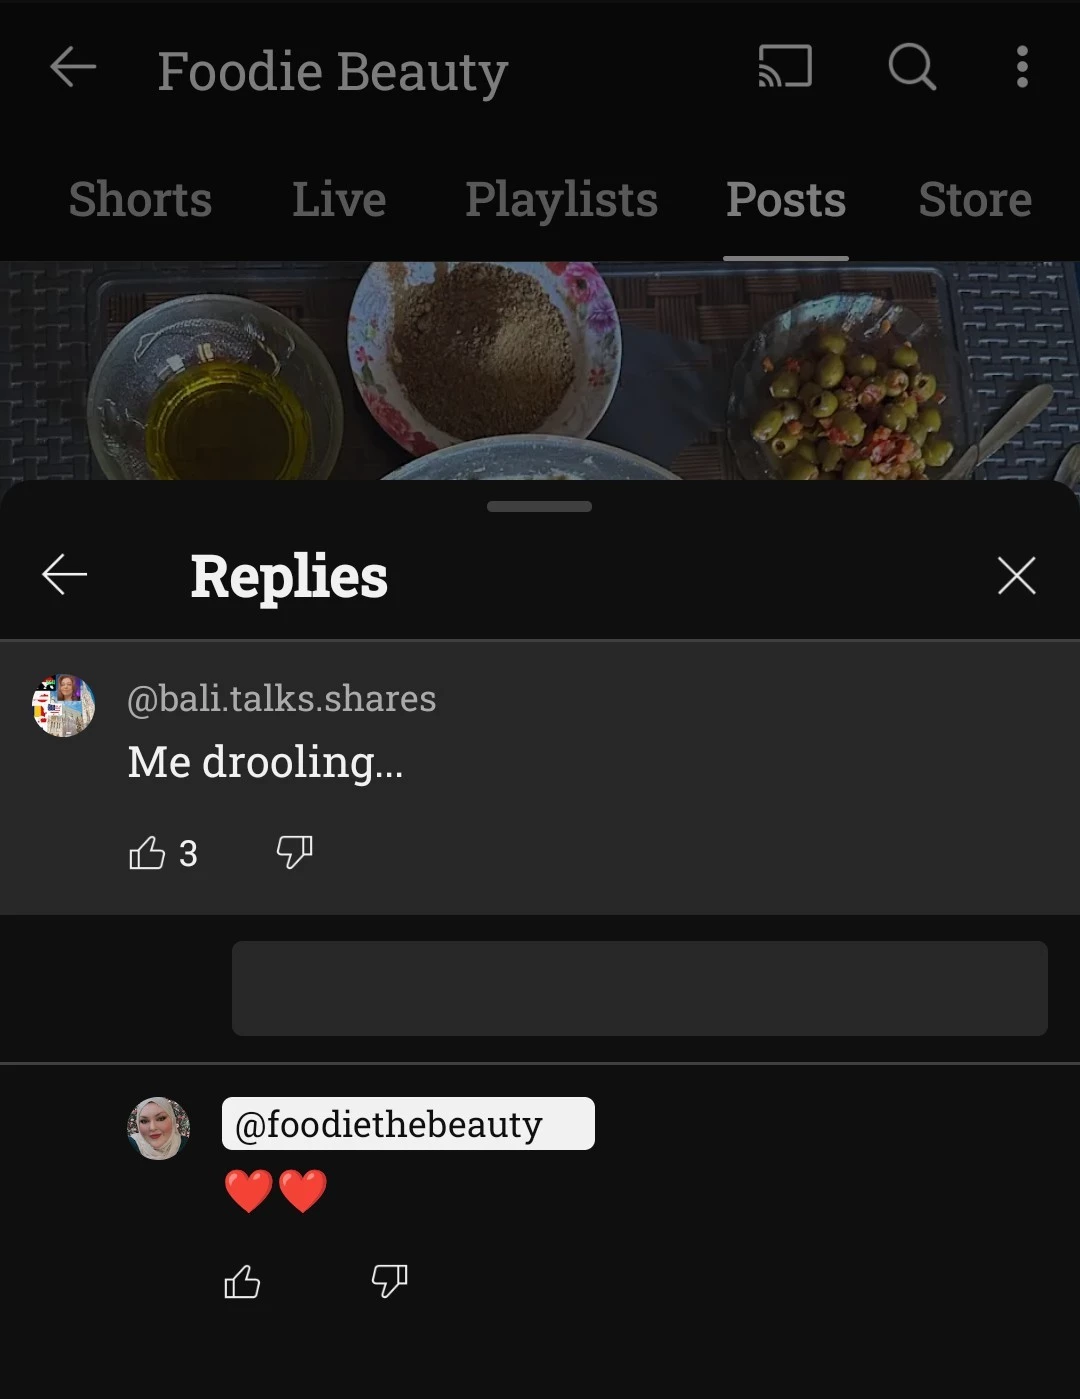Like the 'Me drooling...' comment
Screen dimensions: 1080x1399
click(x=147, y=852)
